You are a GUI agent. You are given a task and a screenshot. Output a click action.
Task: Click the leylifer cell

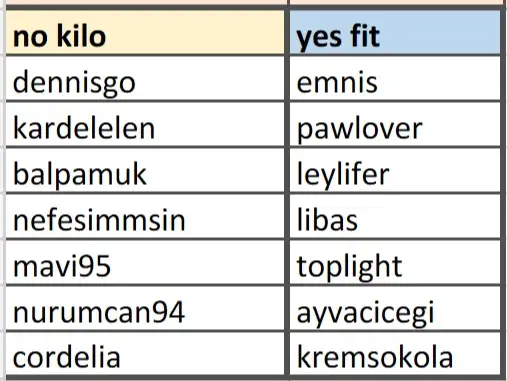pos(395,170)
